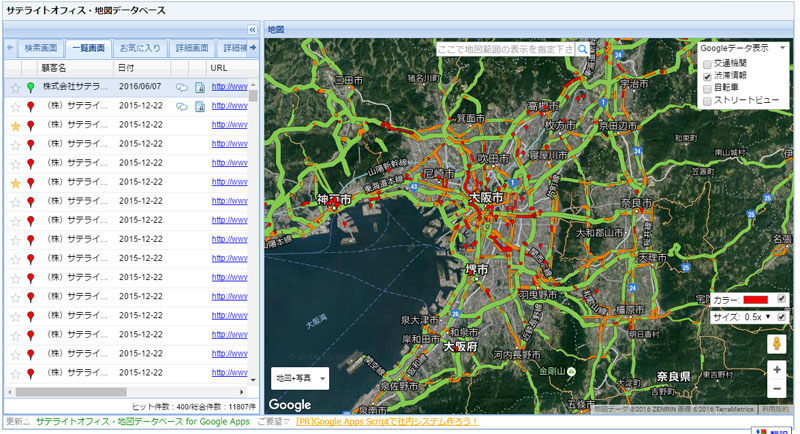Viewport: 800px width, 434px height.
Task: Click the Google logo on the map
Action: pyautogui.click(x=289, y=405)
